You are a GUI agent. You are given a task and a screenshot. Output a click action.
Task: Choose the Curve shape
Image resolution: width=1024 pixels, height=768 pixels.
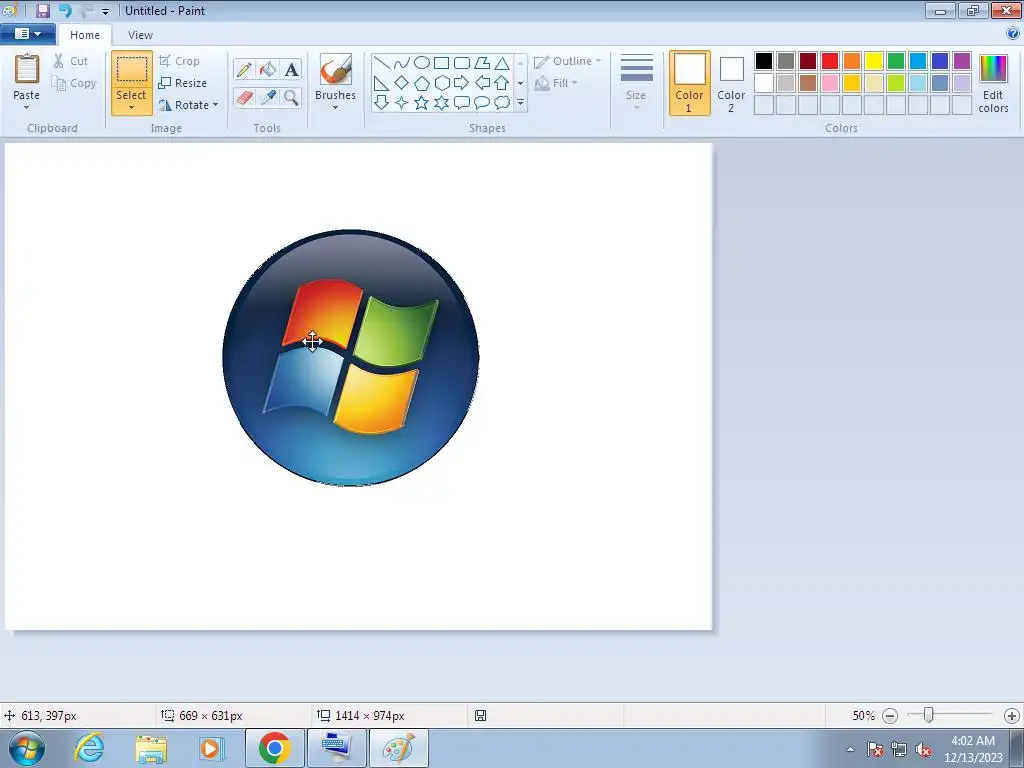pyautogui.click(x=402, y=63)
